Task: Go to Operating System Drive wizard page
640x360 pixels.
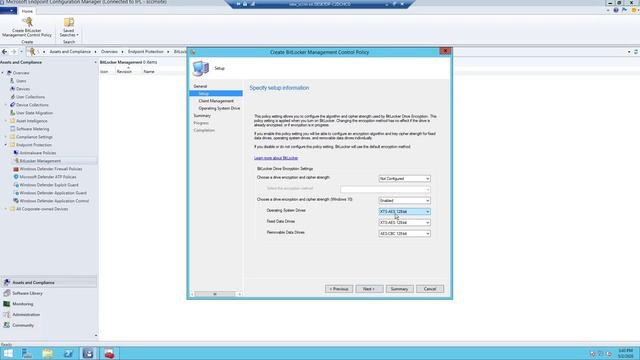Action: click(x=219, y=108)
